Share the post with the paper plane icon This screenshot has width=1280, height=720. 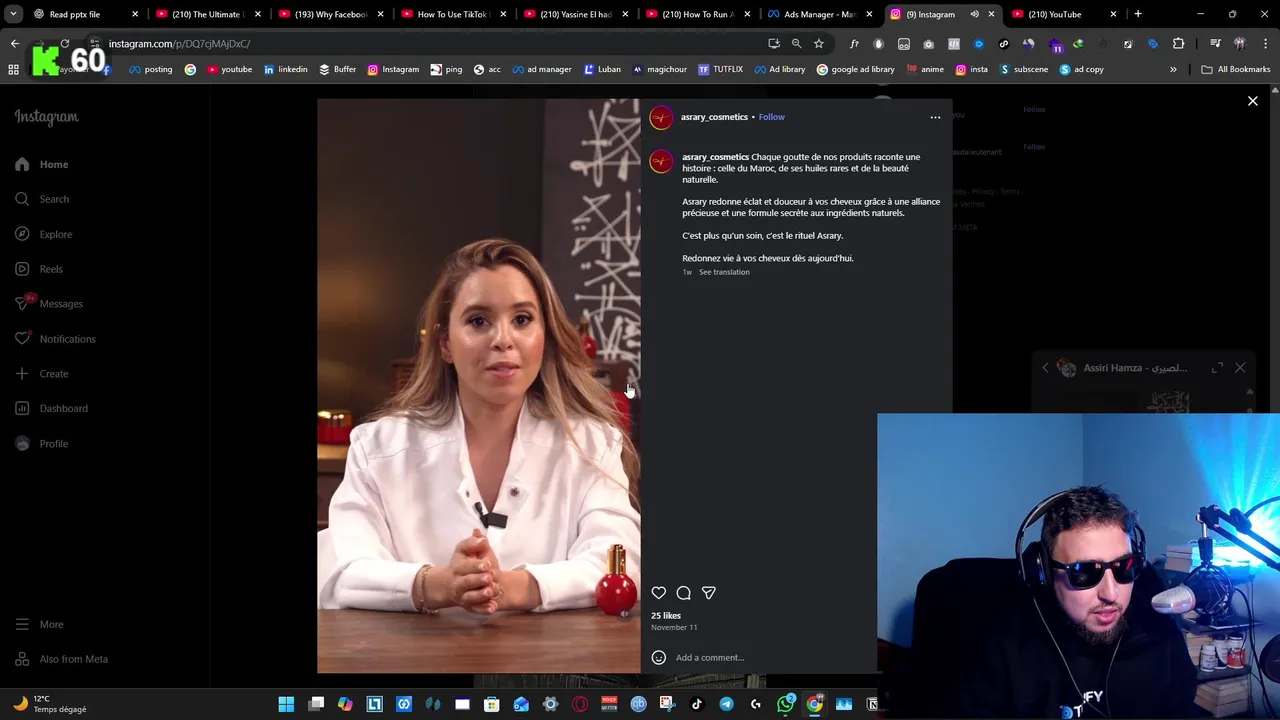709,593
